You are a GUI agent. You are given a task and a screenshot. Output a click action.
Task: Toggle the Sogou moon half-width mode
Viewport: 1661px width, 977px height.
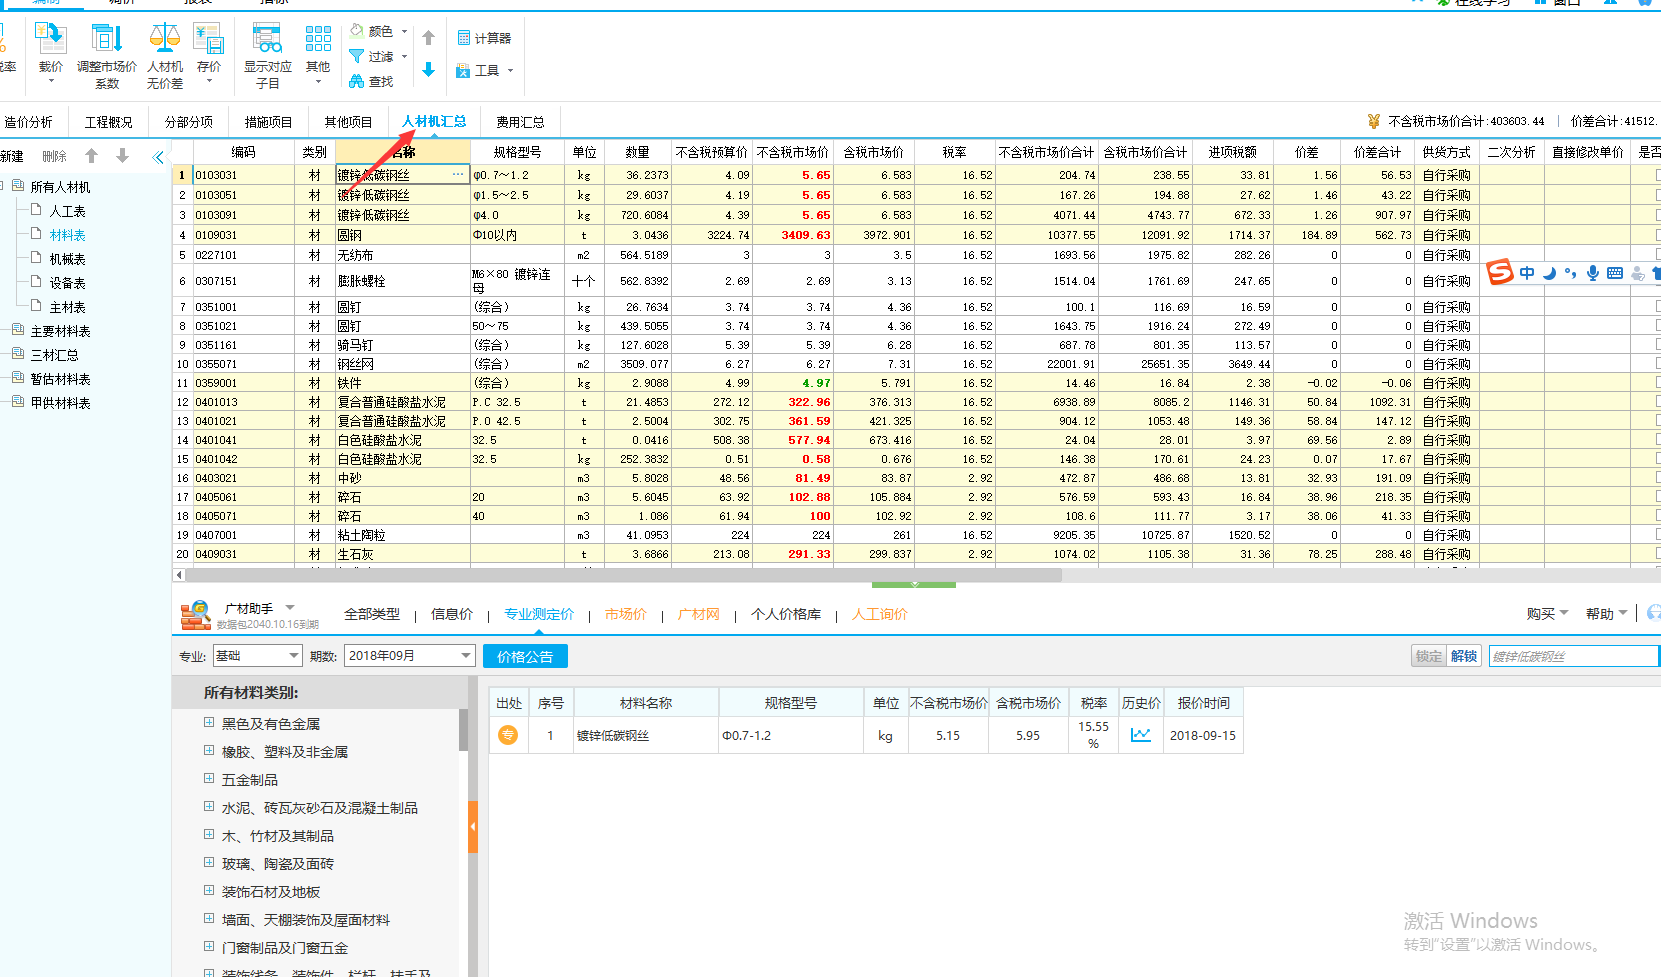point(1549,273)
